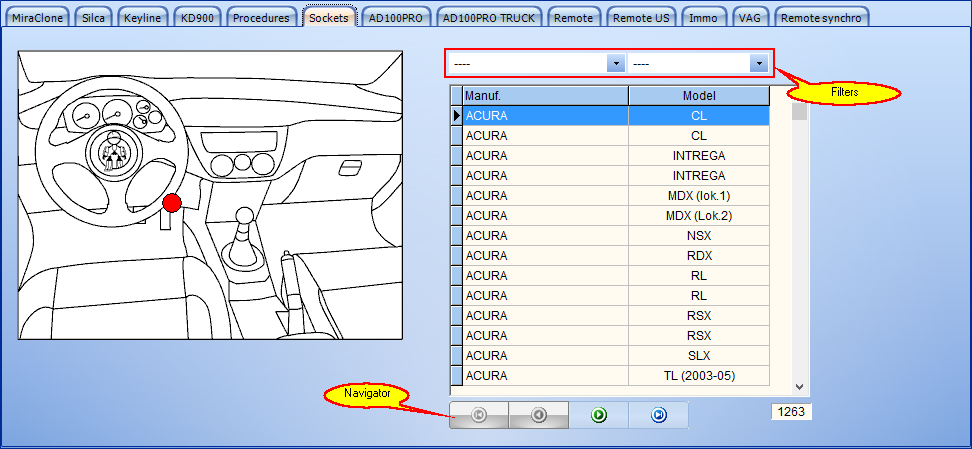Viewport: 972px width, 449px height.
Task: Click the record count field 1263
Action: coord(792,412)
